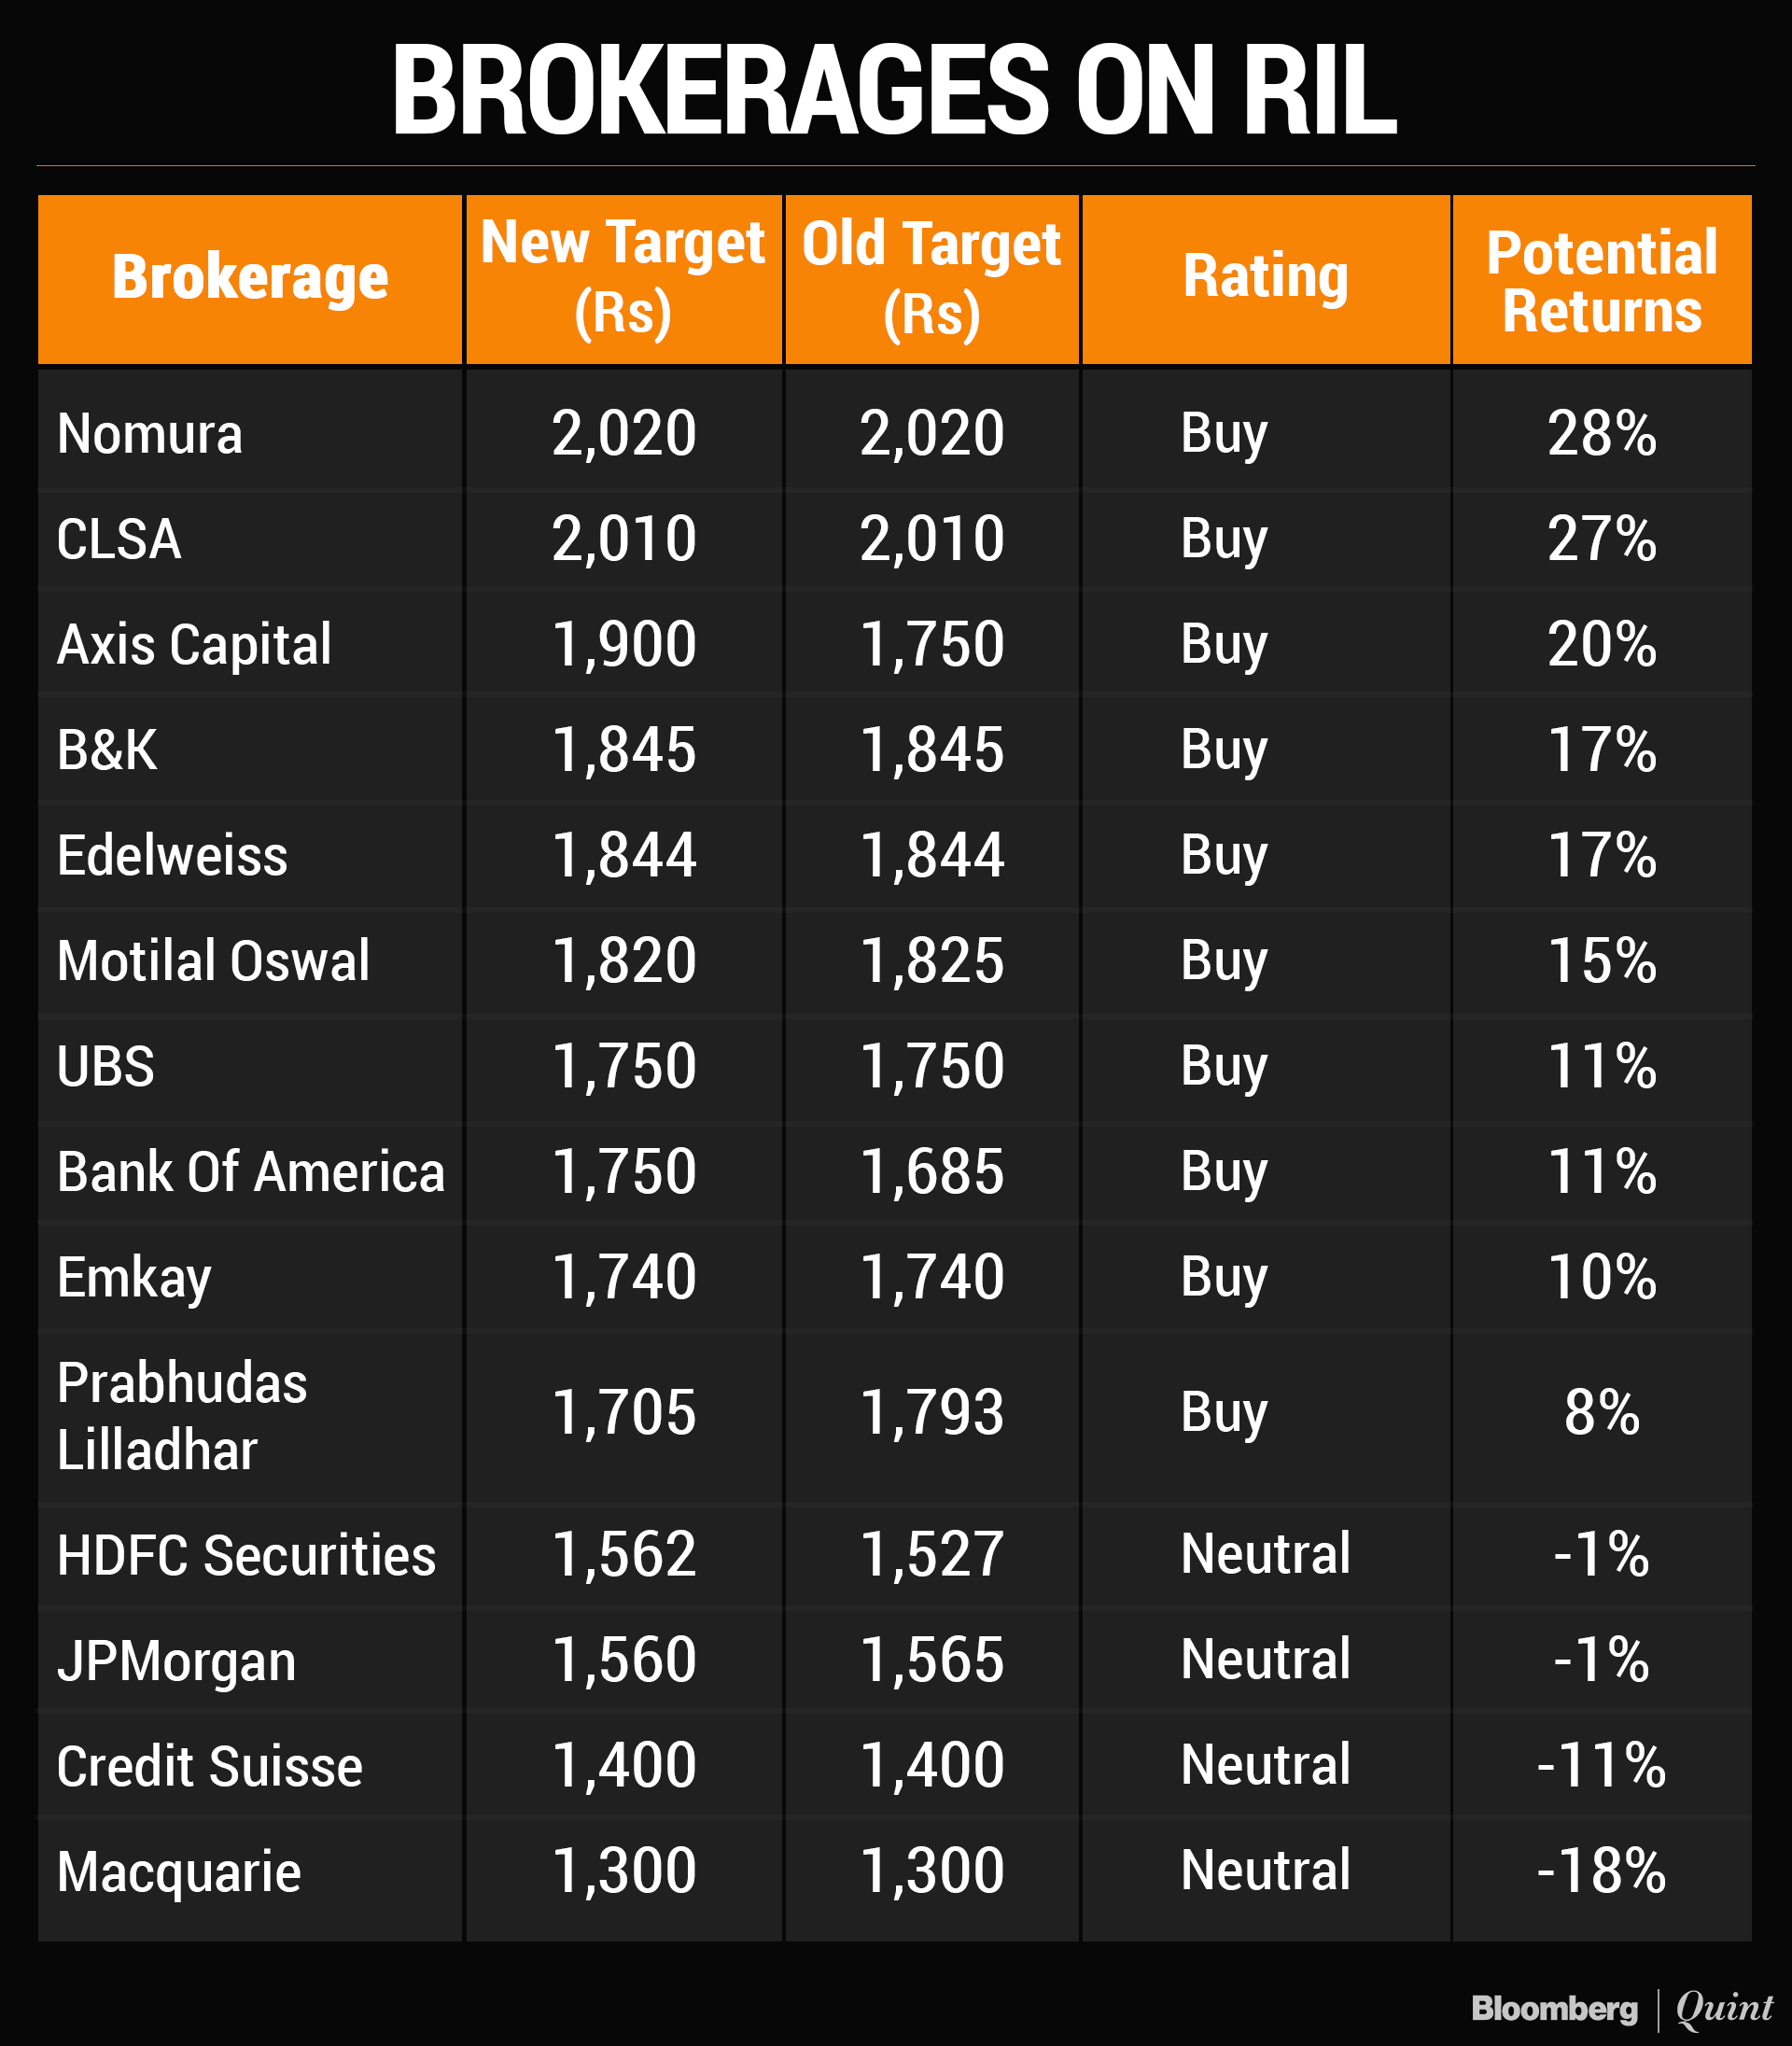Select Axis Capital's new target of 1,900

coord(624,644)
